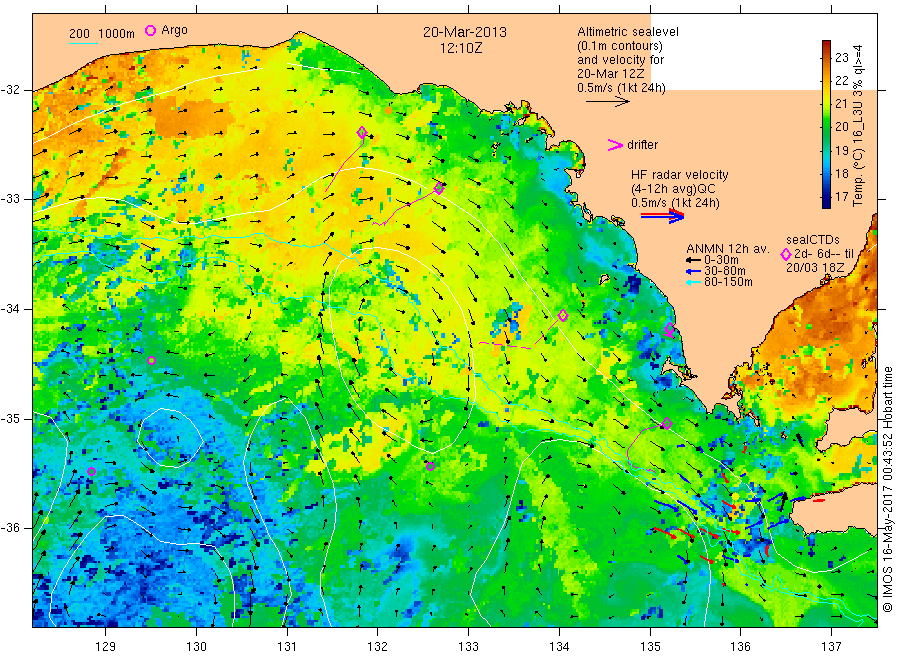Click the cyan 80-150m ANMN arrow symbol
900x660 pixels.
point(693,282)
